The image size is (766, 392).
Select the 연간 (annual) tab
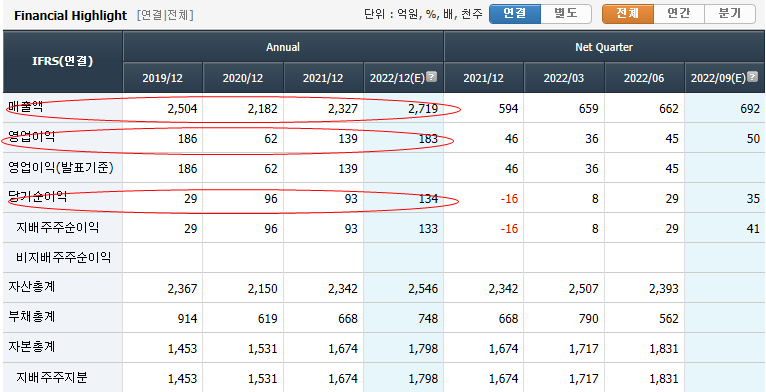pyautogui.click(x=679, y=14)
